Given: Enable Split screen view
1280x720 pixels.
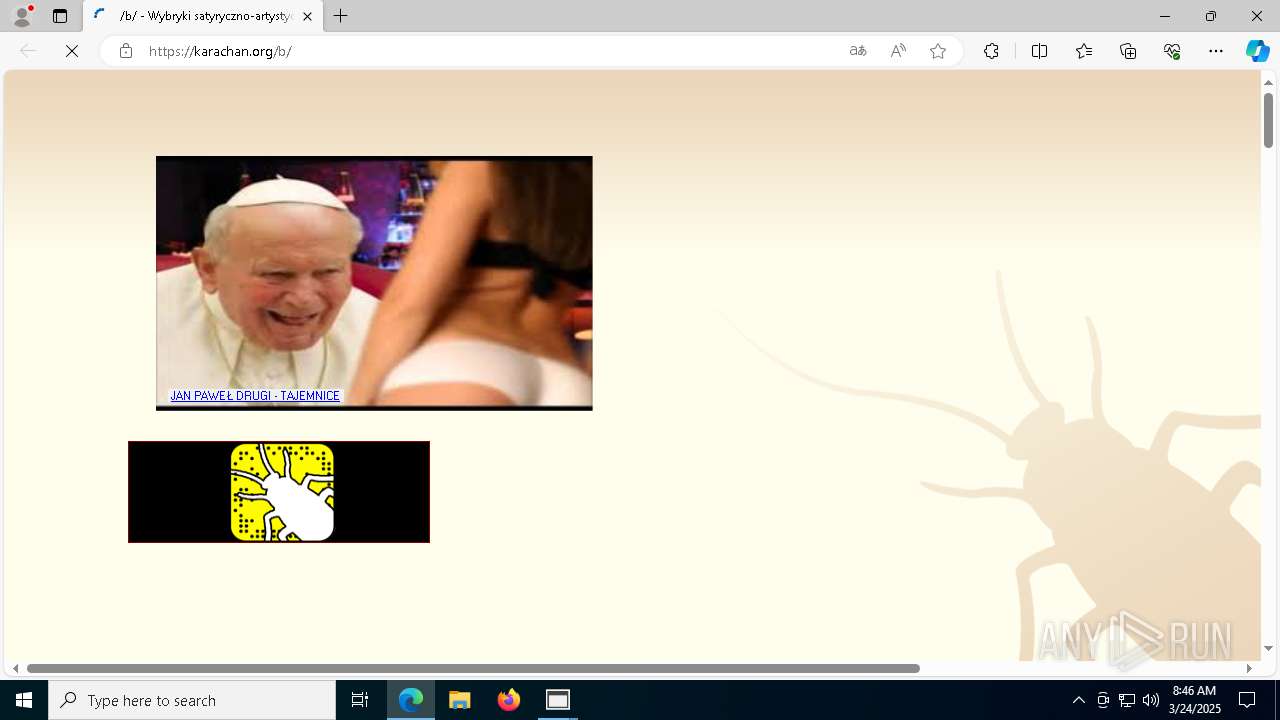Looking at the screenshot, I should (x=1040, y=51).
